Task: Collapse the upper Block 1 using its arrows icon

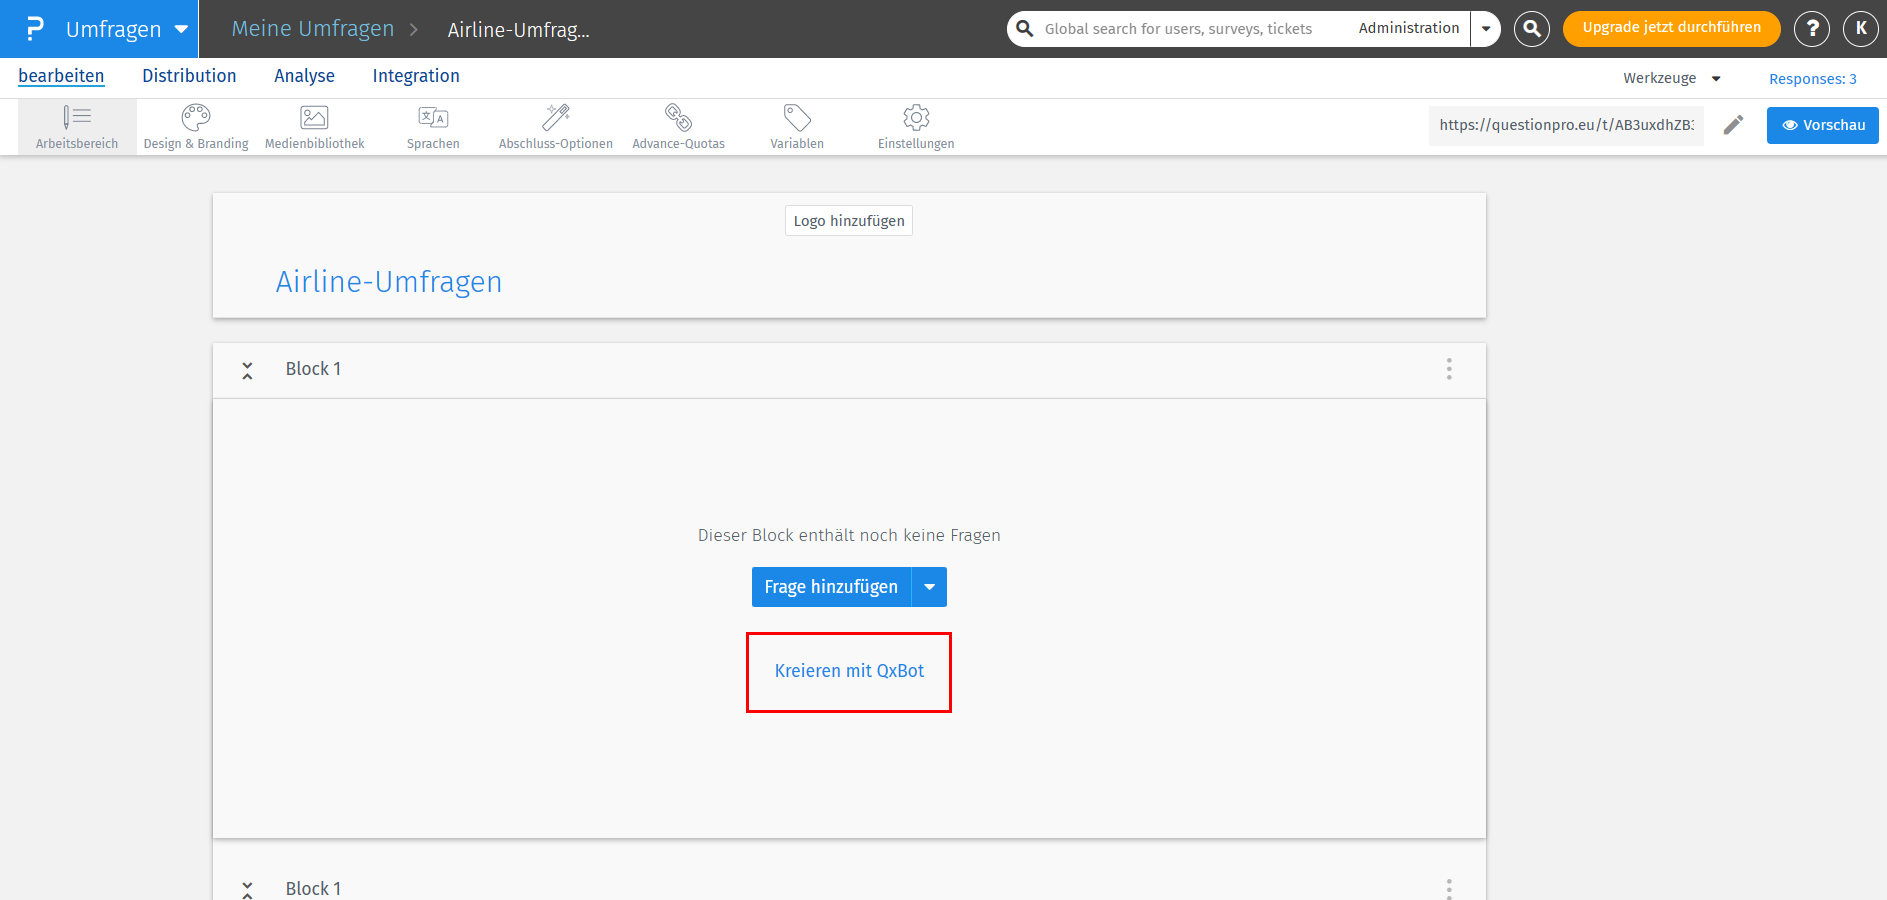Action: [x=247, y=370]
